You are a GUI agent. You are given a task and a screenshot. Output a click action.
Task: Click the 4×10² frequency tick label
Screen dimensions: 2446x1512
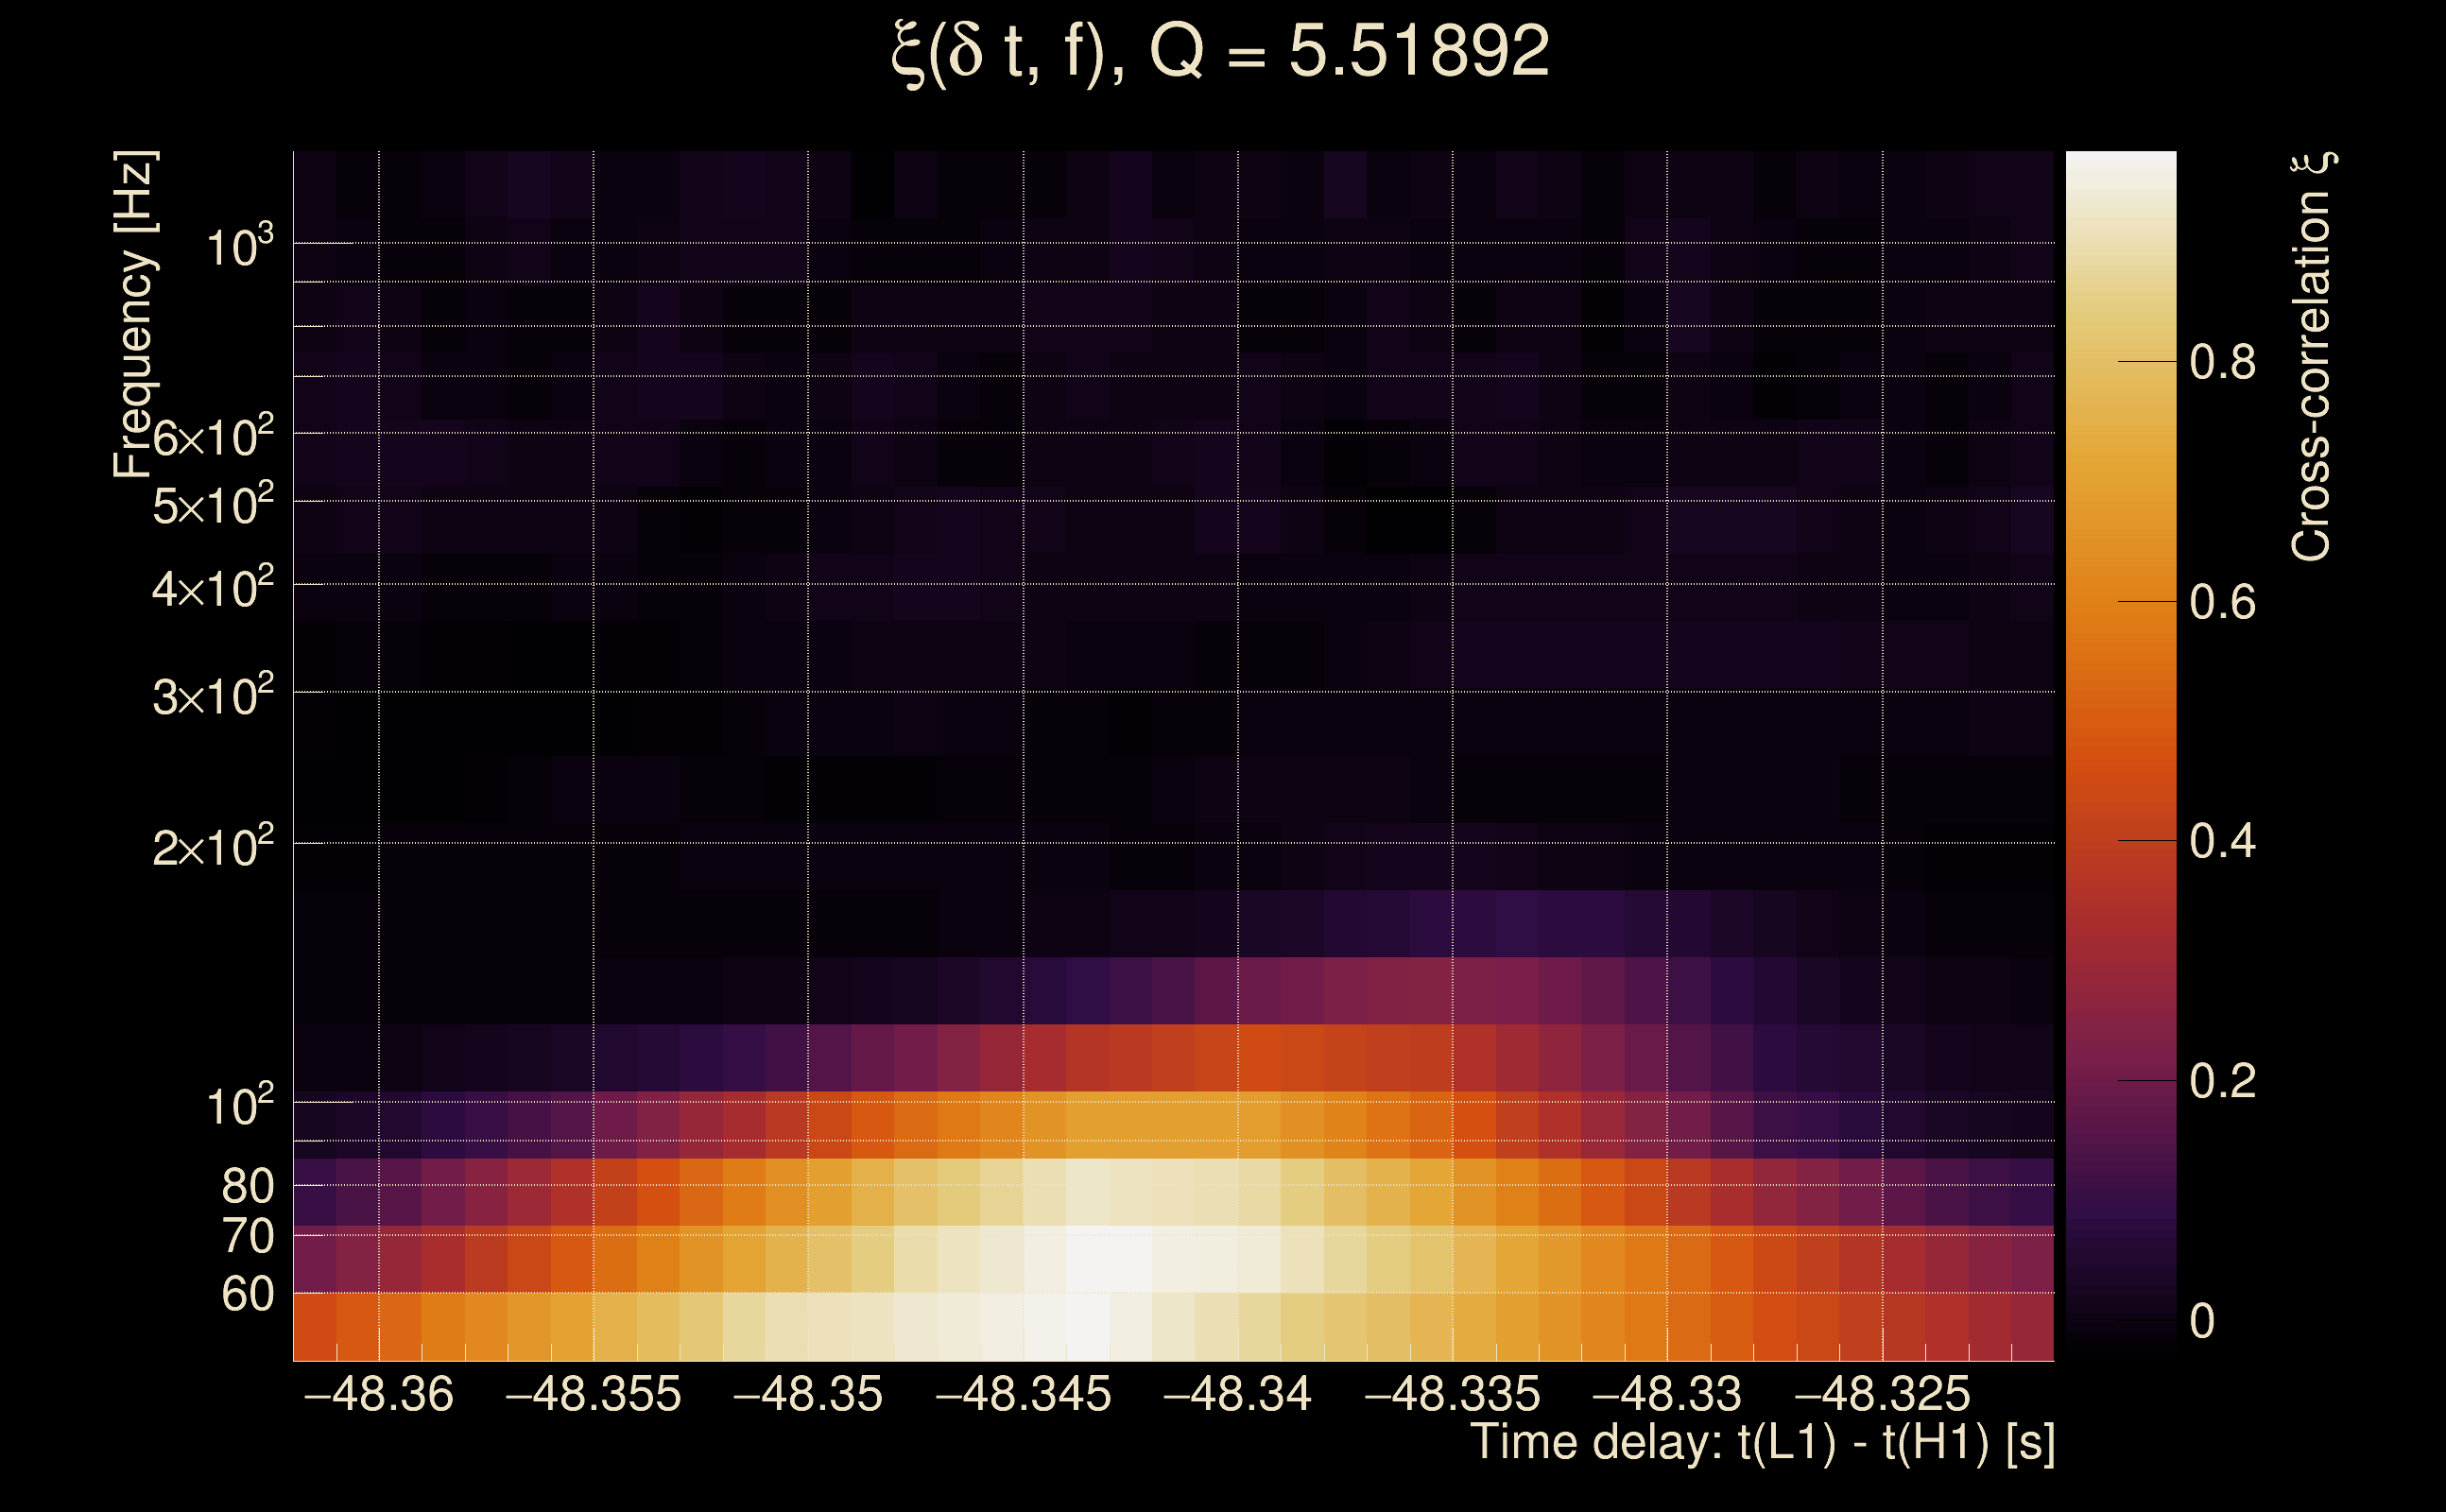pos(213,589)
